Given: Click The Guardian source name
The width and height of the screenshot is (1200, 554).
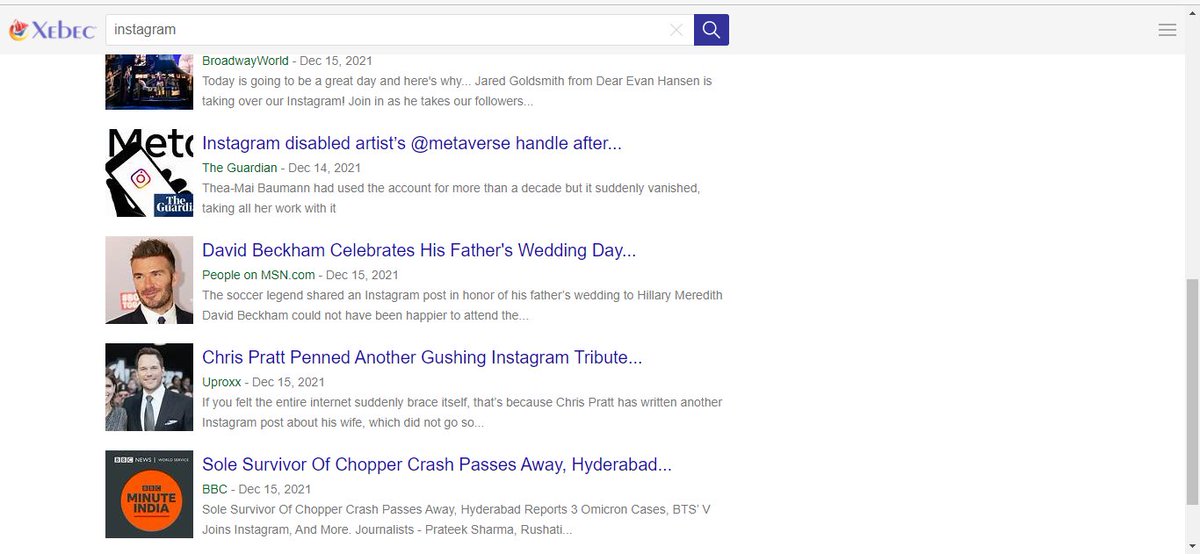Looking at the screenshot, I should (239, 167).
